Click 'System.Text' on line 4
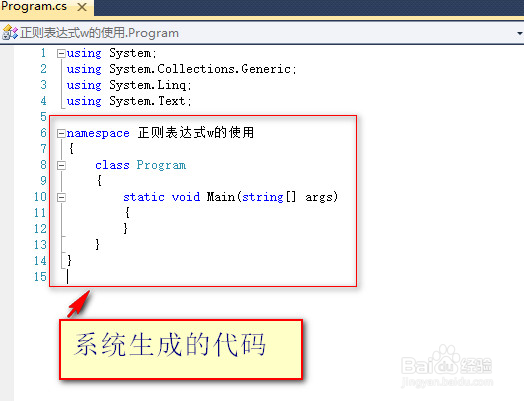Viewport: 524px width, 401px height. [x=147, y=101]
